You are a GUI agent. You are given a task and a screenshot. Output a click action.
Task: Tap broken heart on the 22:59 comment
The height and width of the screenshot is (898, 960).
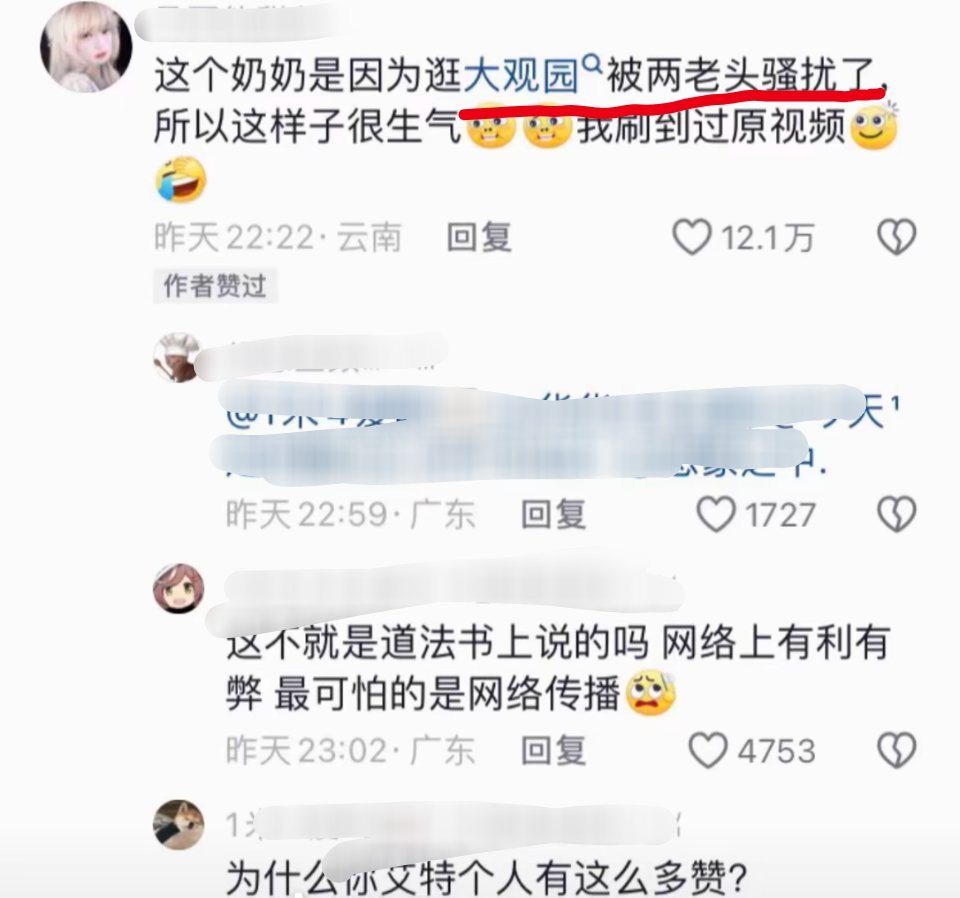click(x=897, y=514)
